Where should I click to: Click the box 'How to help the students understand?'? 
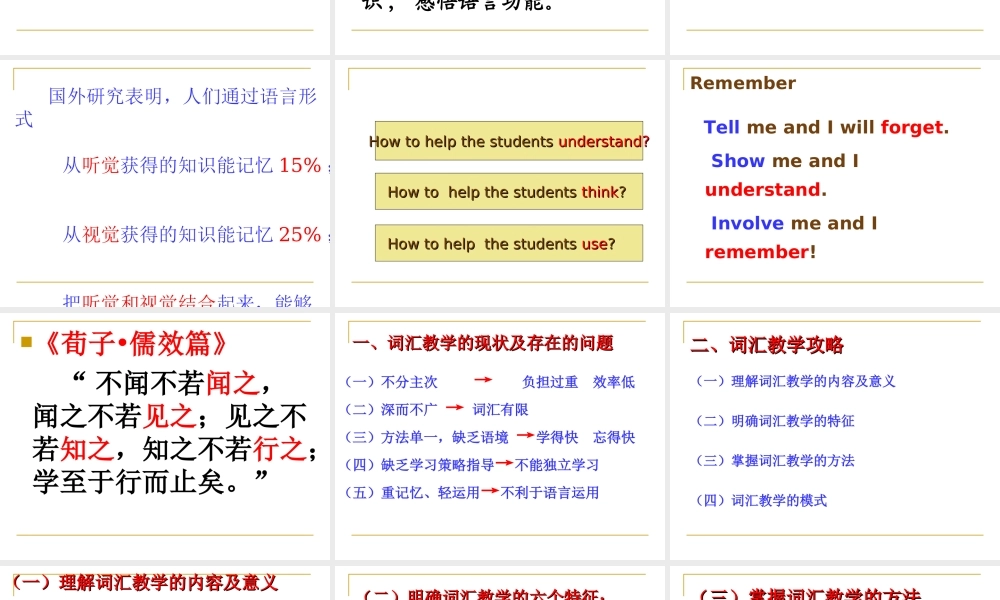pyautogui.click(x=509, y=141)
